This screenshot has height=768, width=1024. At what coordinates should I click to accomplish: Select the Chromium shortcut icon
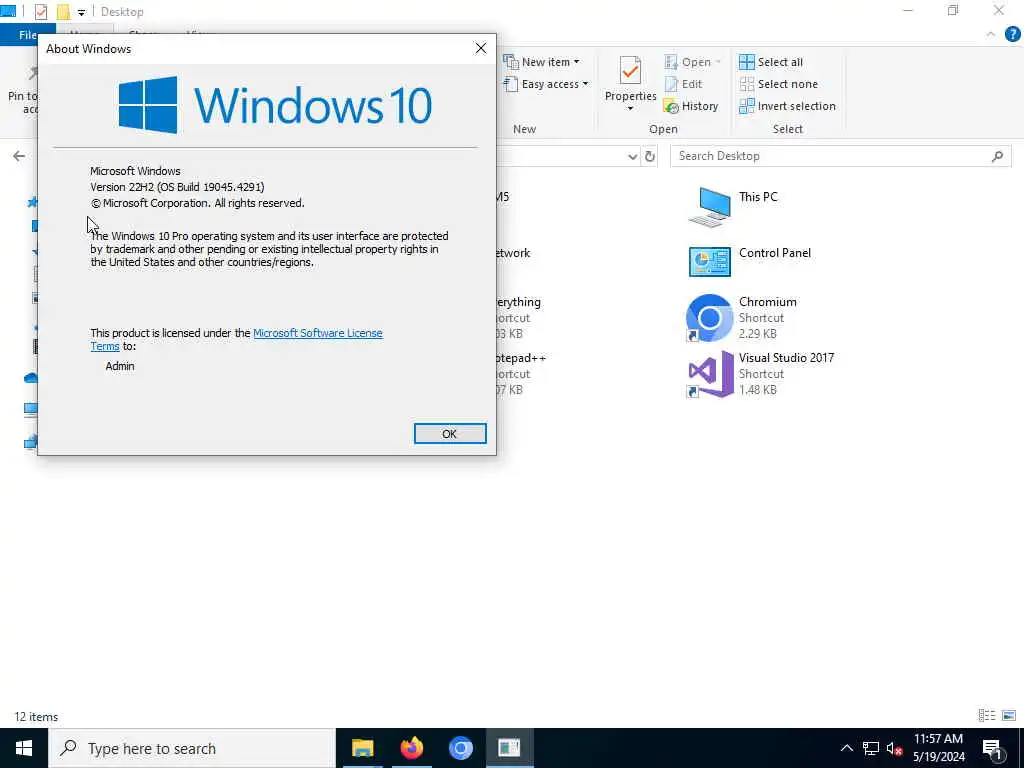(710, 318)
